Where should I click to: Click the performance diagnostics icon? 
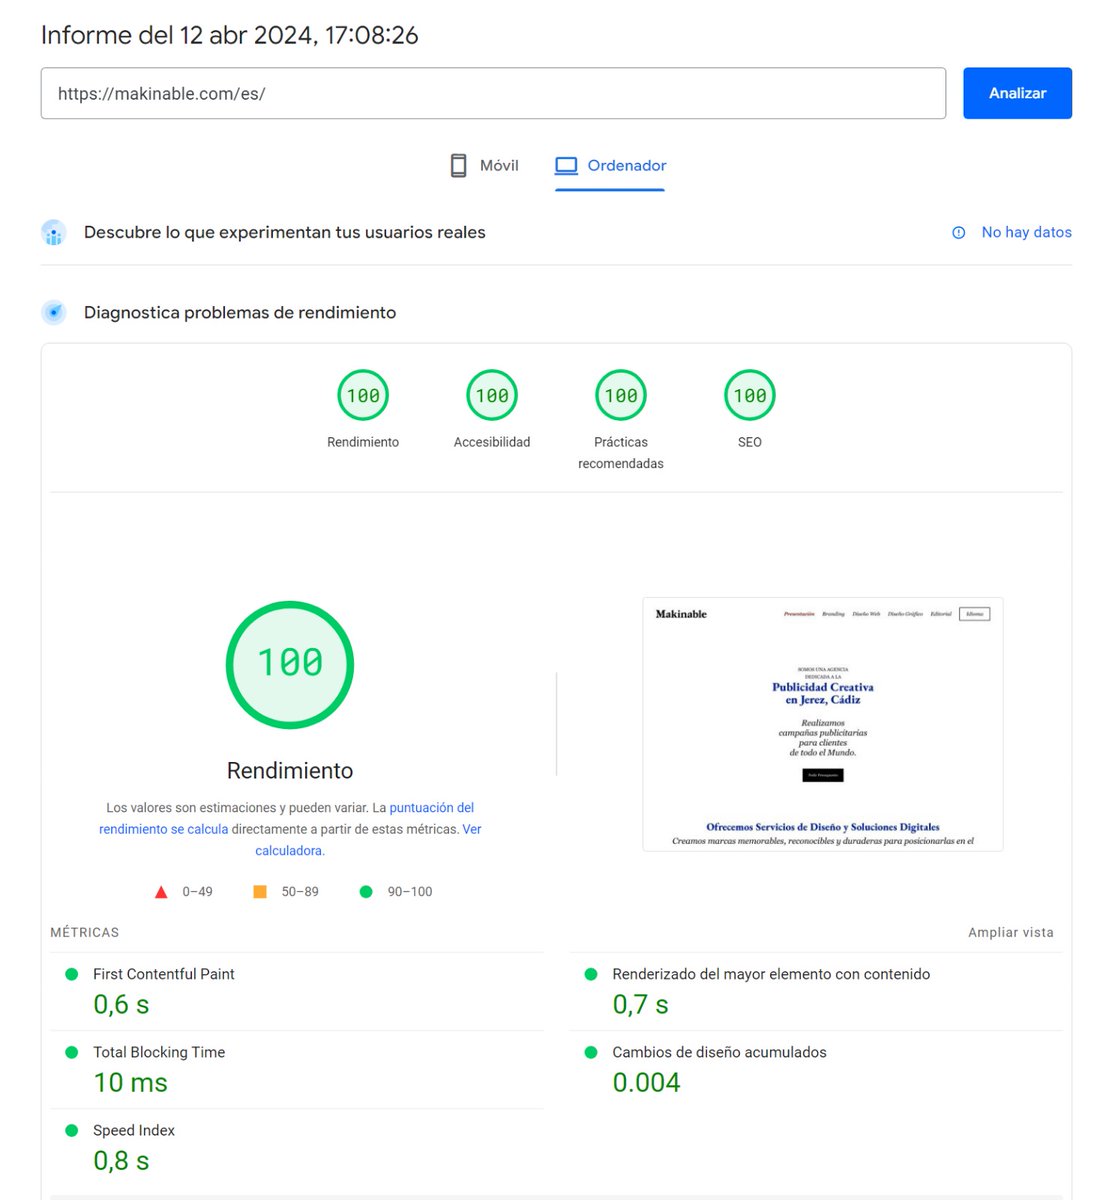[x=54, y=313]
